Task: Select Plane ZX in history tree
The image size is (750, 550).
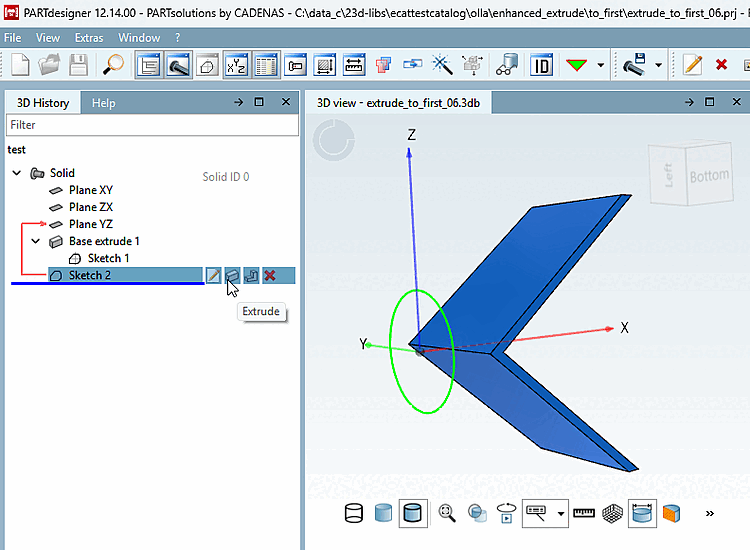Action: point(90,207)
